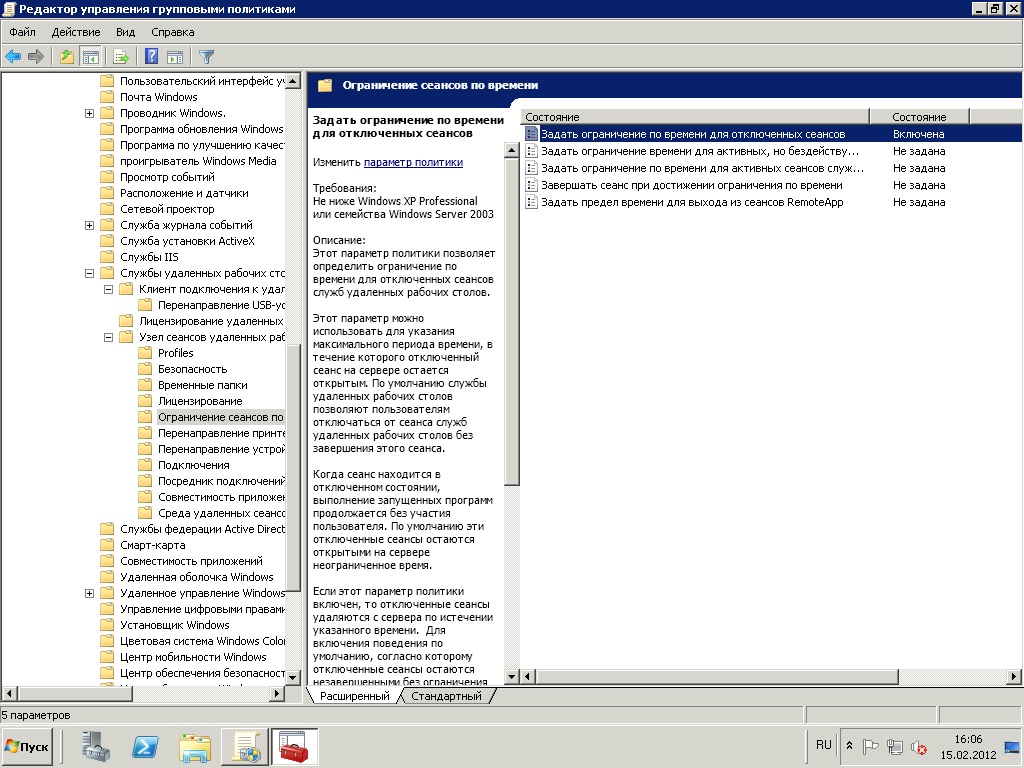Image resolution: width=1024 pixels, height=768 pixels.
Task: Launch PowerShell from the taskbar
Action: [146, 747]
